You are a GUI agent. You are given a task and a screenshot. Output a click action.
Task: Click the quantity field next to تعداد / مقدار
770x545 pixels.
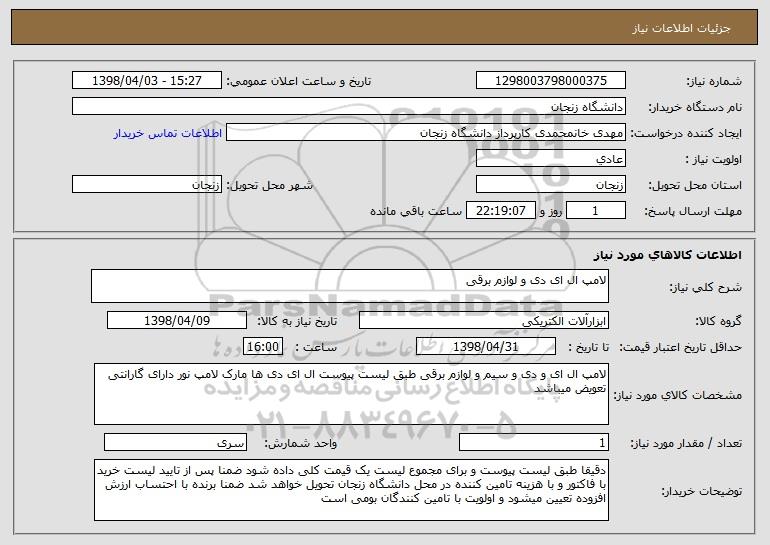tap(534, 442)
